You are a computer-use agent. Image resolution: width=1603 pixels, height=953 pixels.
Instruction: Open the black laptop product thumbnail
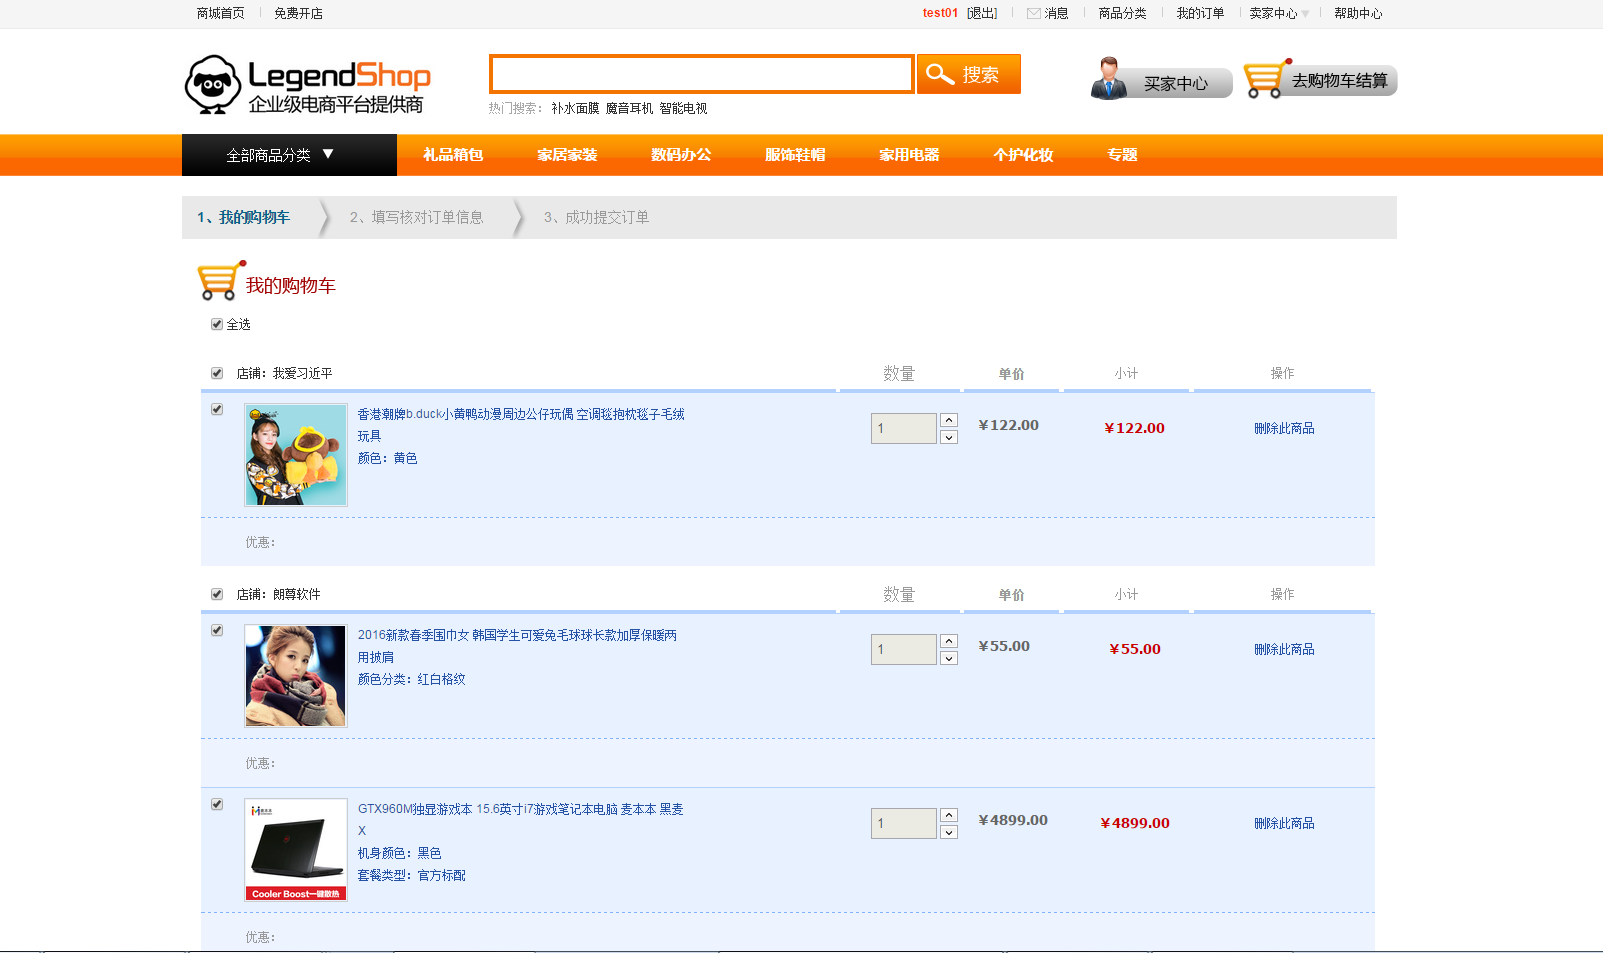(x=296, y=849)
